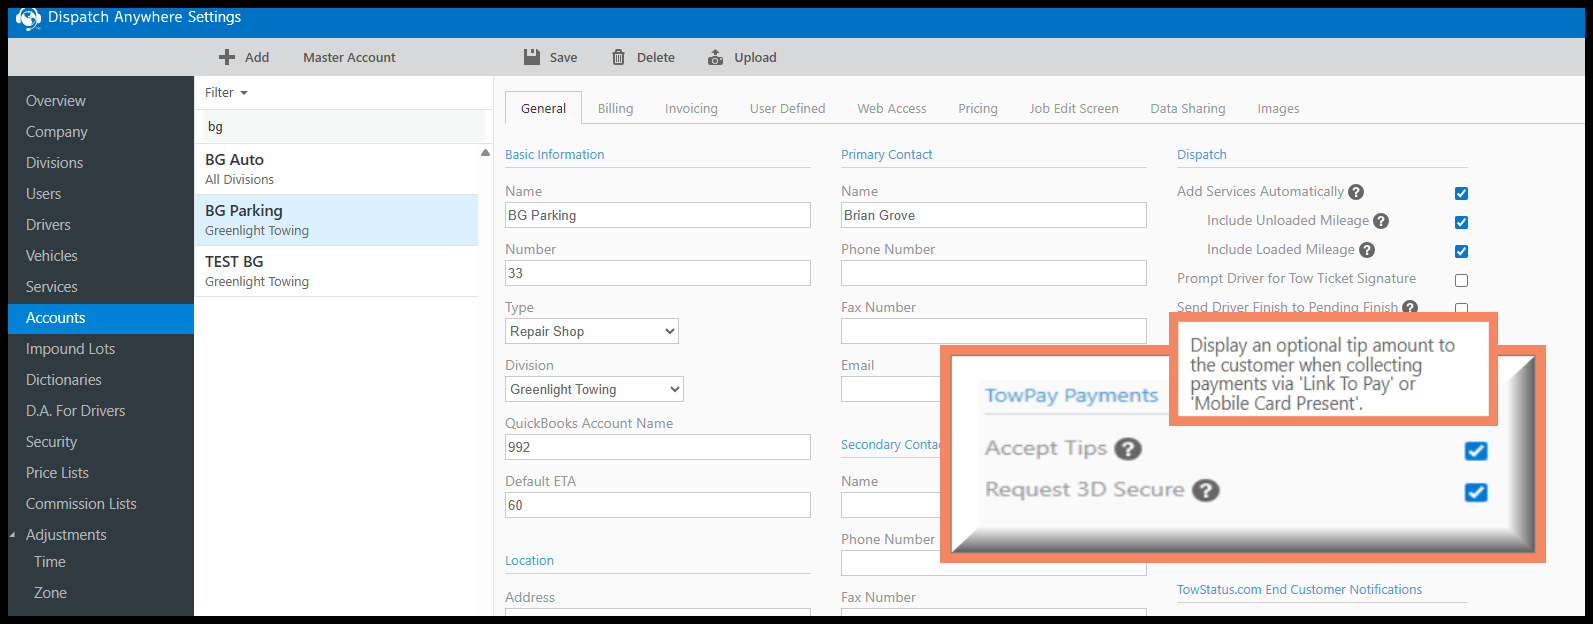Click the Master Account button
Screen dimensions: 1593x624
(349, 57)
